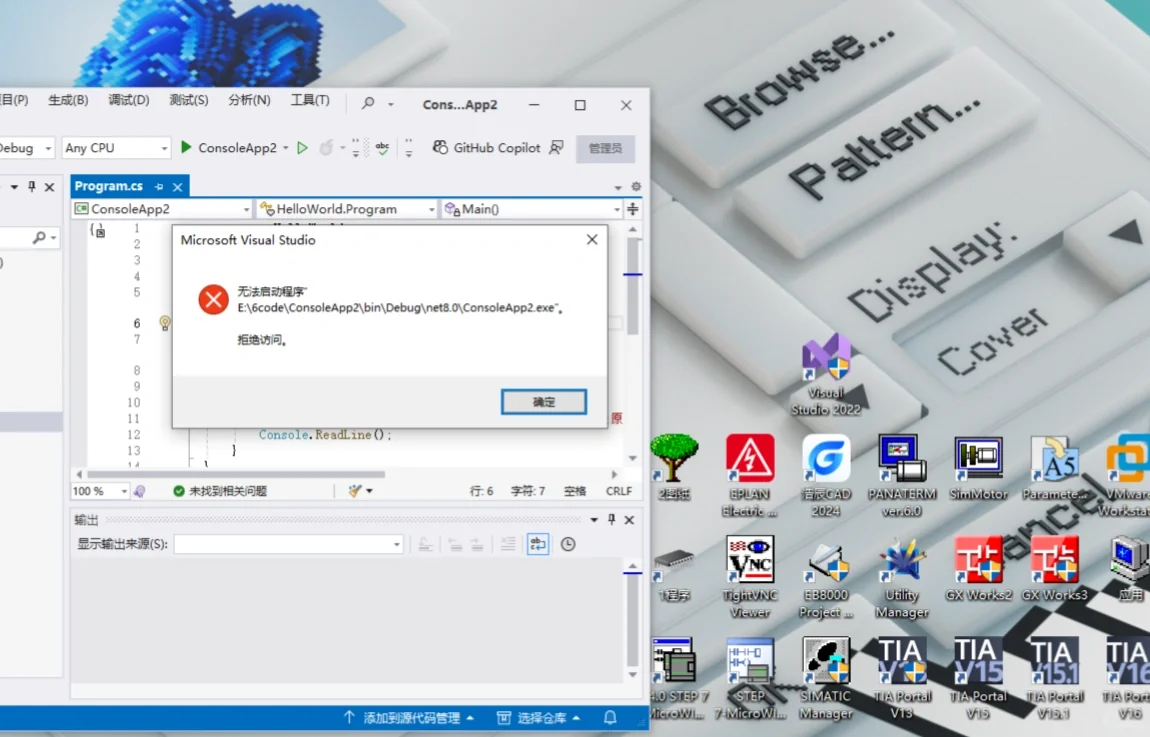The height and width of the screenshot is (737, 1150).
Task: Open the GX Works3 desktop icon
Action: tap(1055, 569)
